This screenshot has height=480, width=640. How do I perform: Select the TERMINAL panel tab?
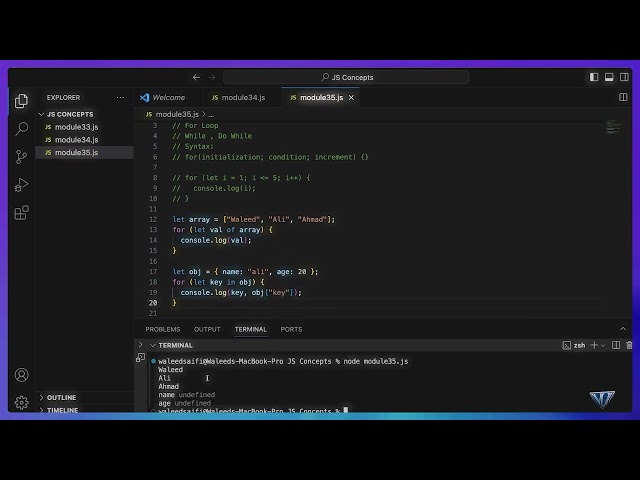pos(251,329)
